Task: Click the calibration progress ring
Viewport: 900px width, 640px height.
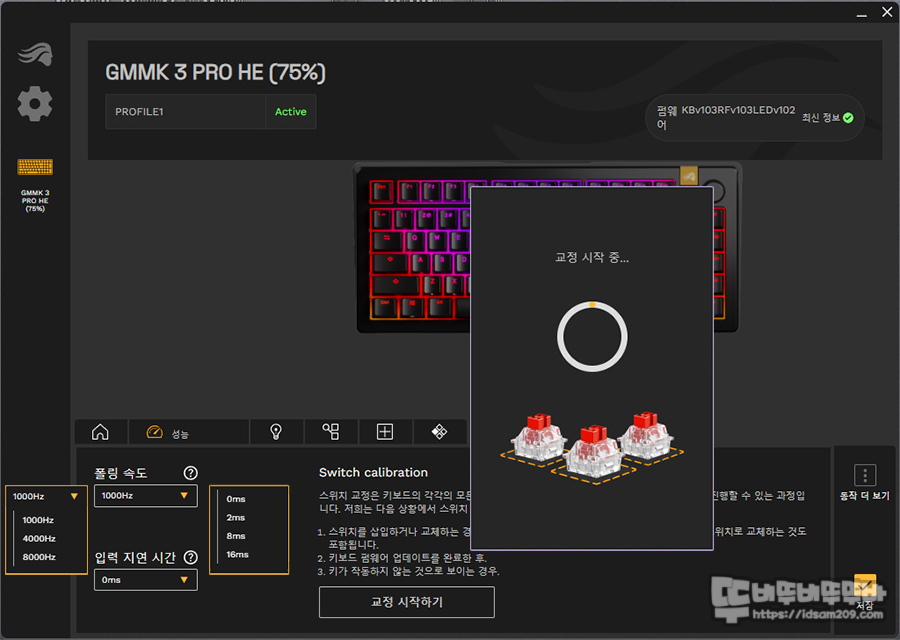Action: [592, 336]
